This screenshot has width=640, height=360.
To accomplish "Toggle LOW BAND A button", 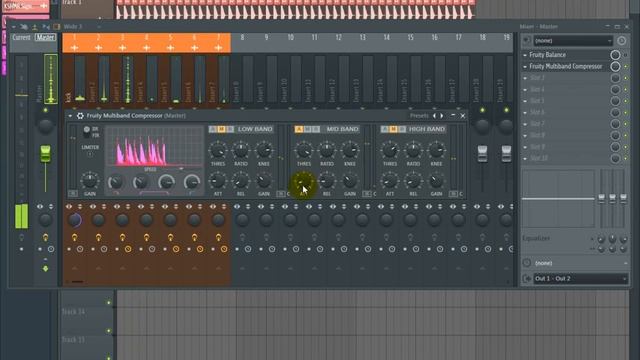I will (213, 129).
